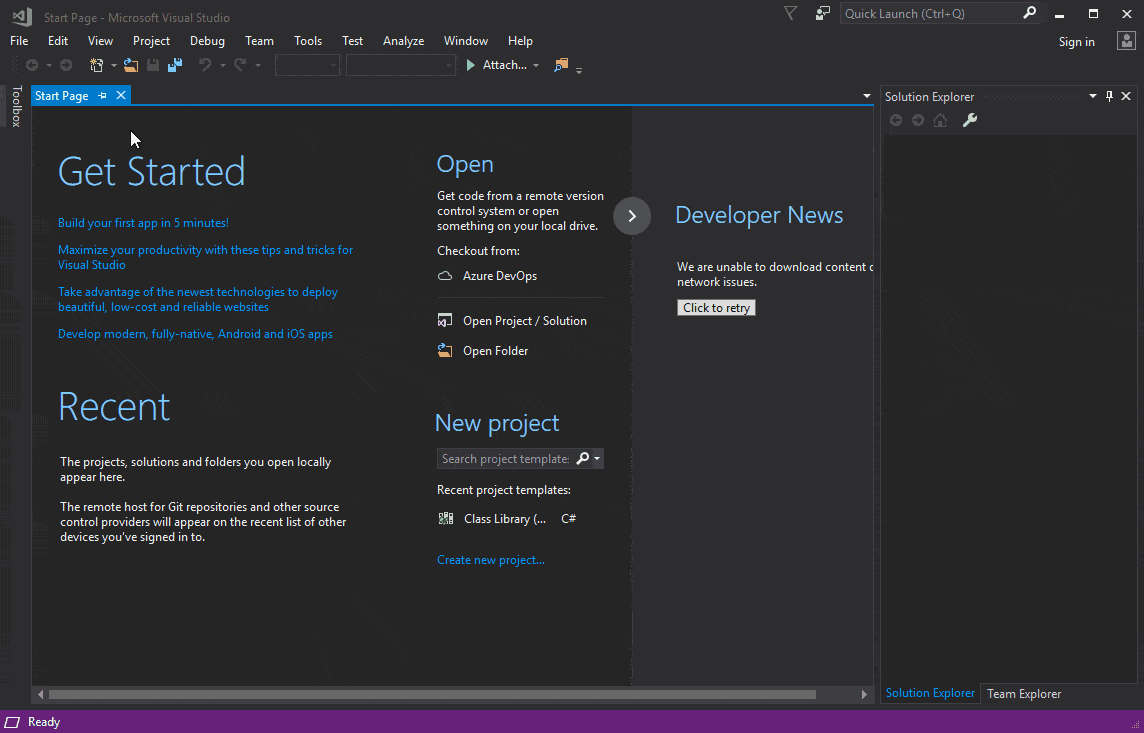This screenshot has height=733, width=1144.
Task: Click the Start Page horizontal scrollbar thumb
Action: [432, 694]
